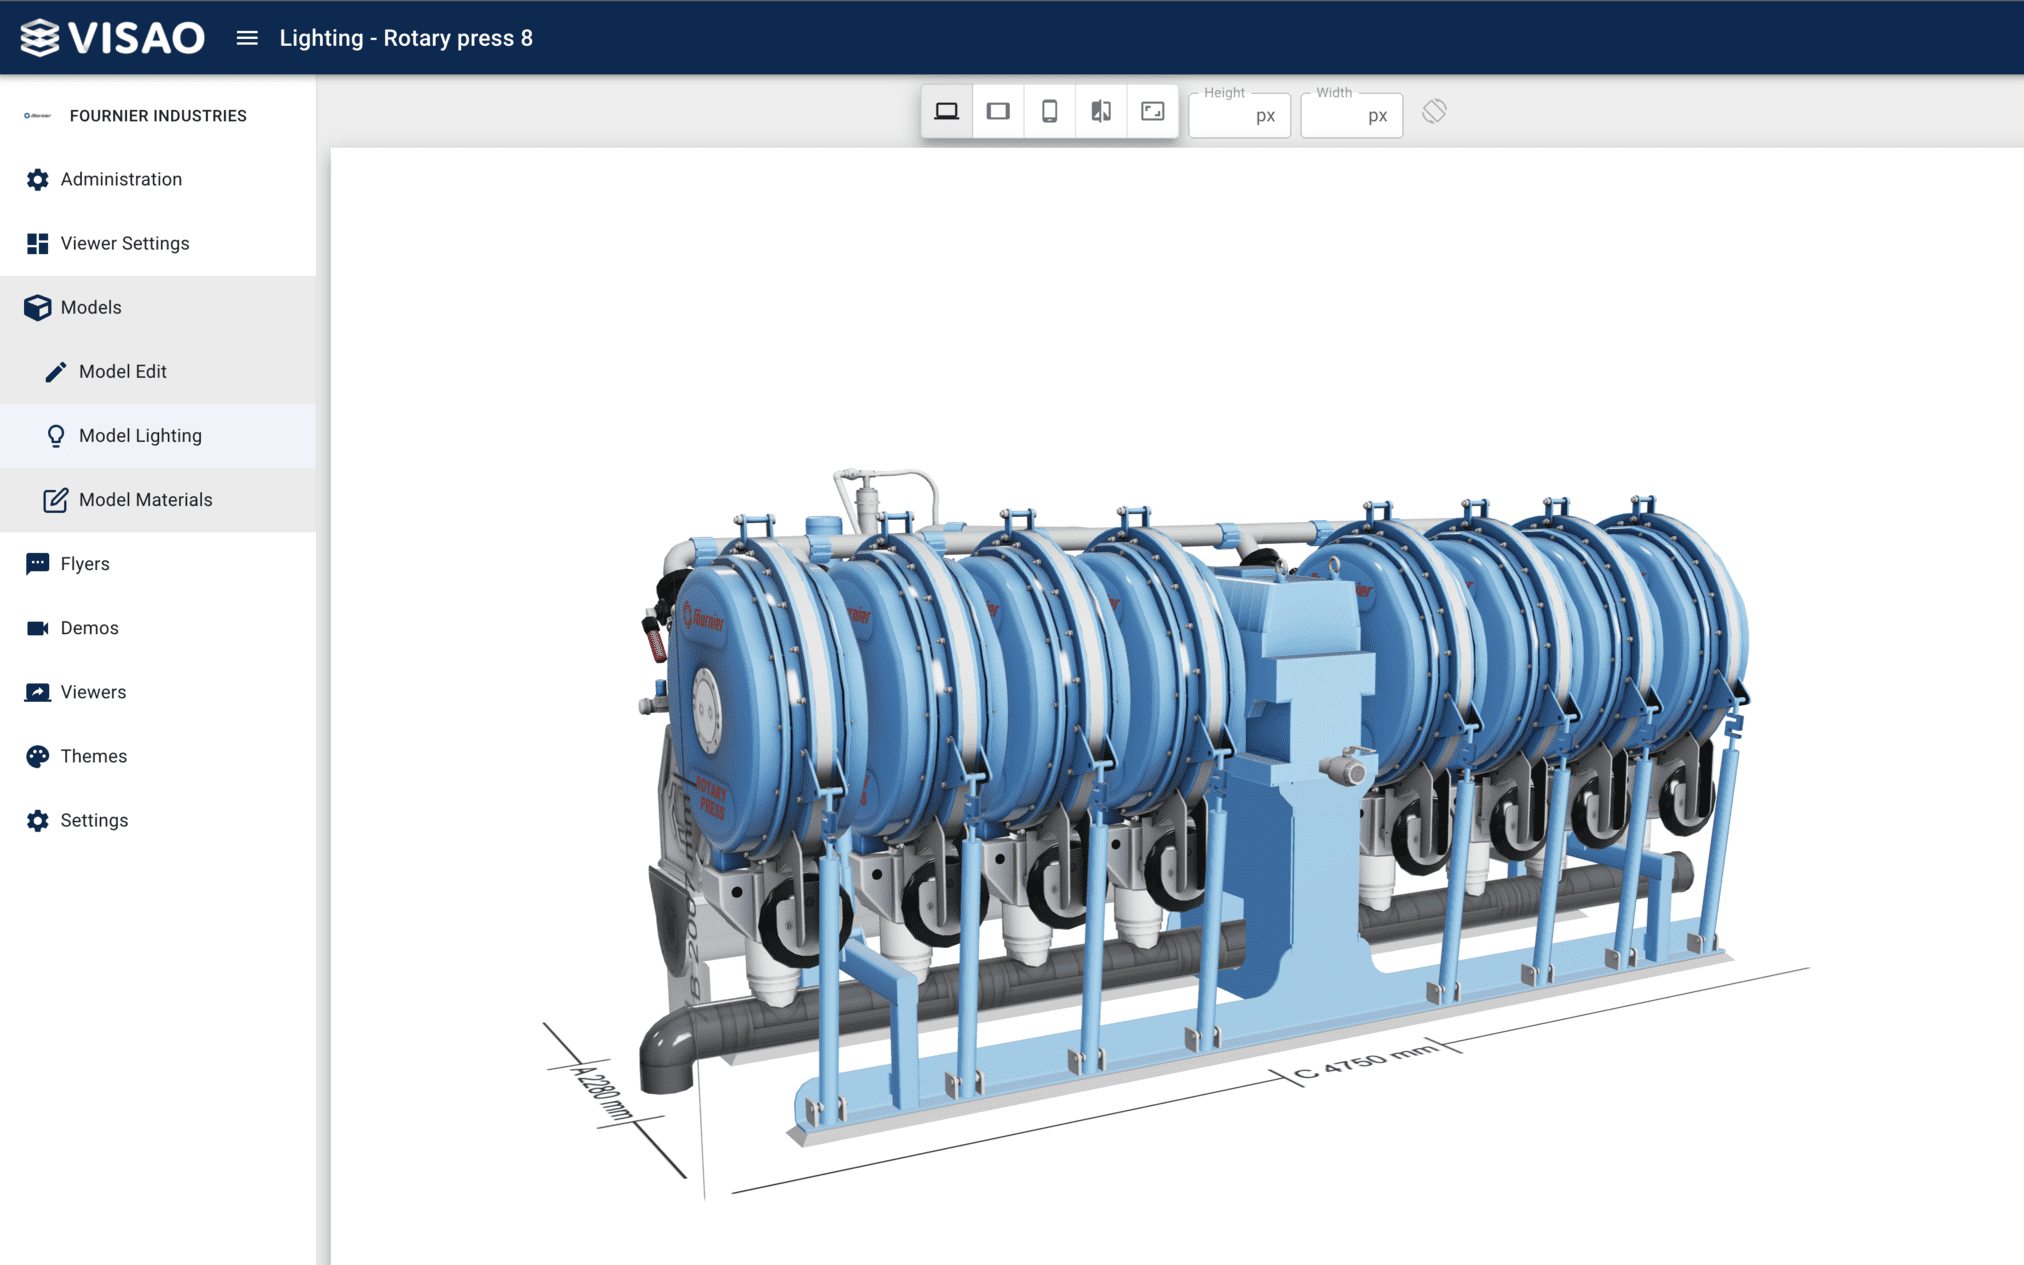Viewport: 2024px width, 1265px height.
Task: Select the Model Lighting bulb icon
Action: [x=57, y=435]
